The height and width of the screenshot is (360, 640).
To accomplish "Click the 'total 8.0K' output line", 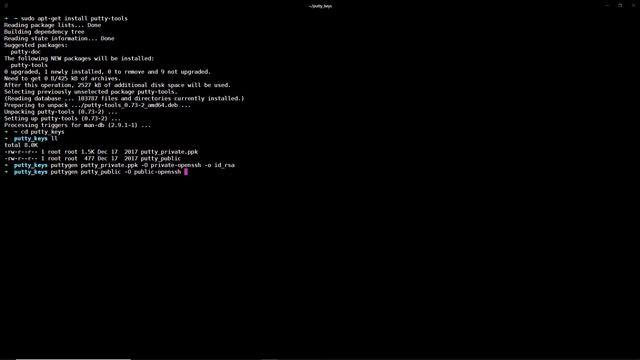I will point(21,145).
